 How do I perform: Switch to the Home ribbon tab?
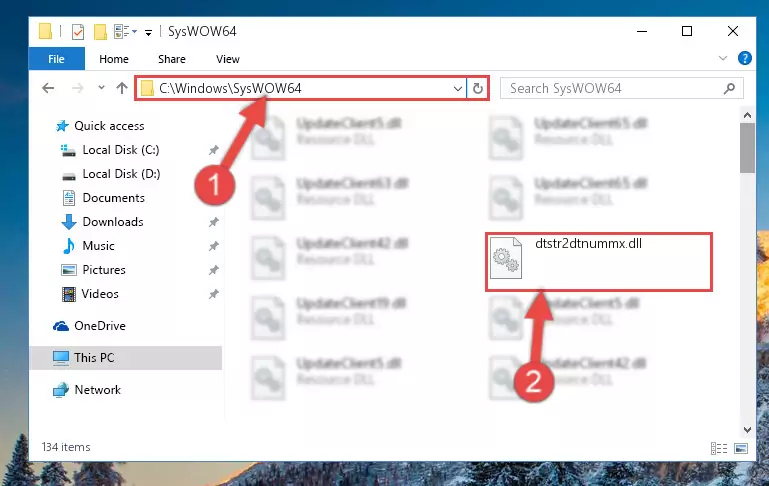tap(114, 59)
